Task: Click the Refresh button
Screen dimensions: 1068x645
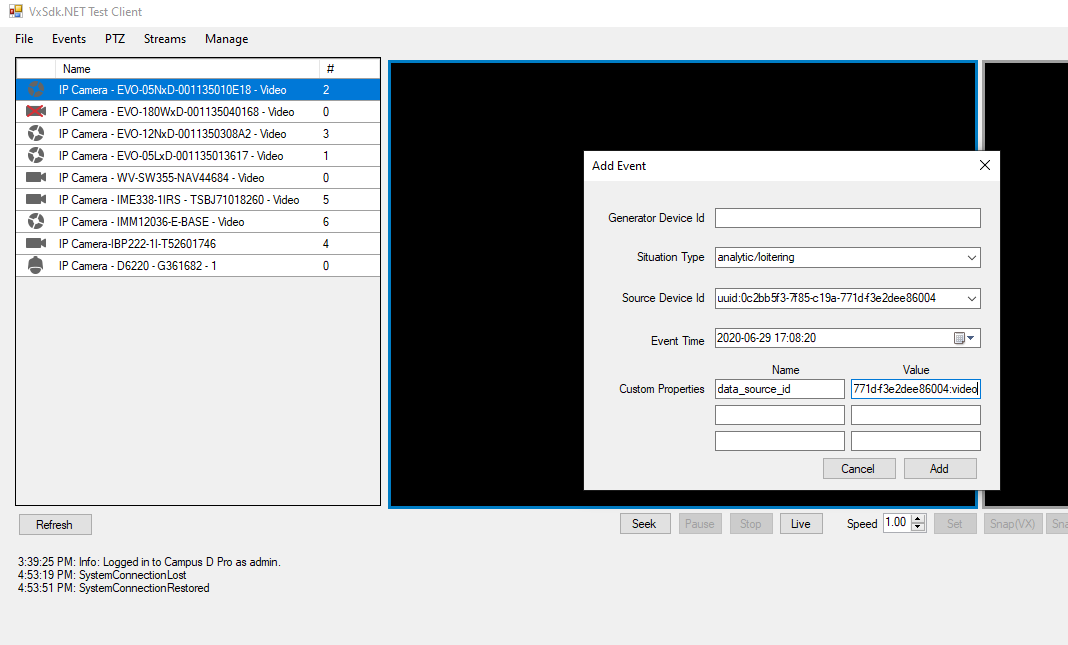Action: (54, 524)
